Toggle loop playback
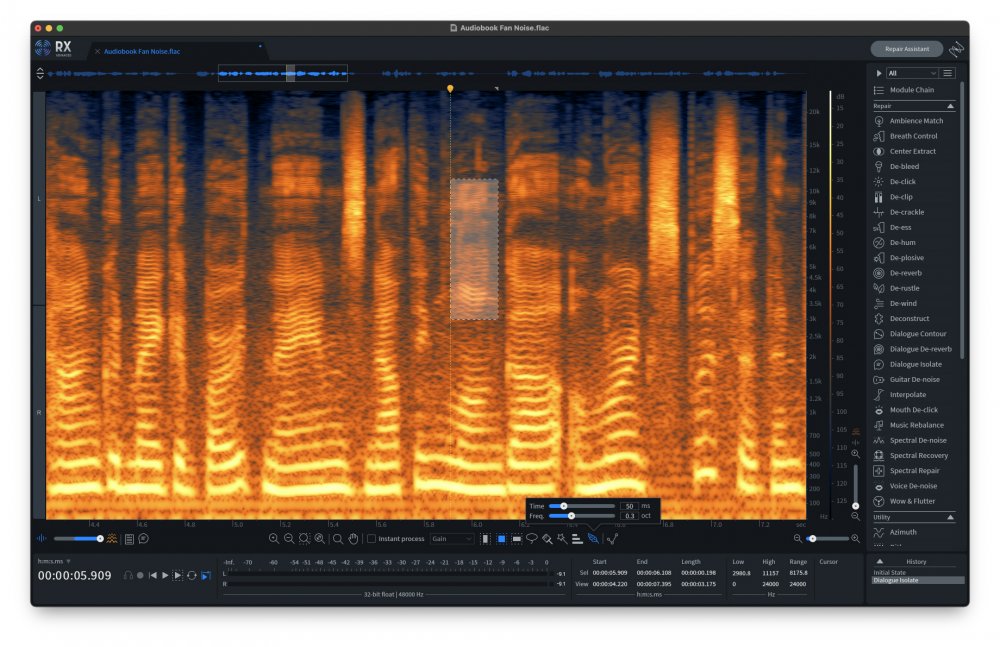The height and width of the screenshot is (647, 1000). [x=191, y=576]
